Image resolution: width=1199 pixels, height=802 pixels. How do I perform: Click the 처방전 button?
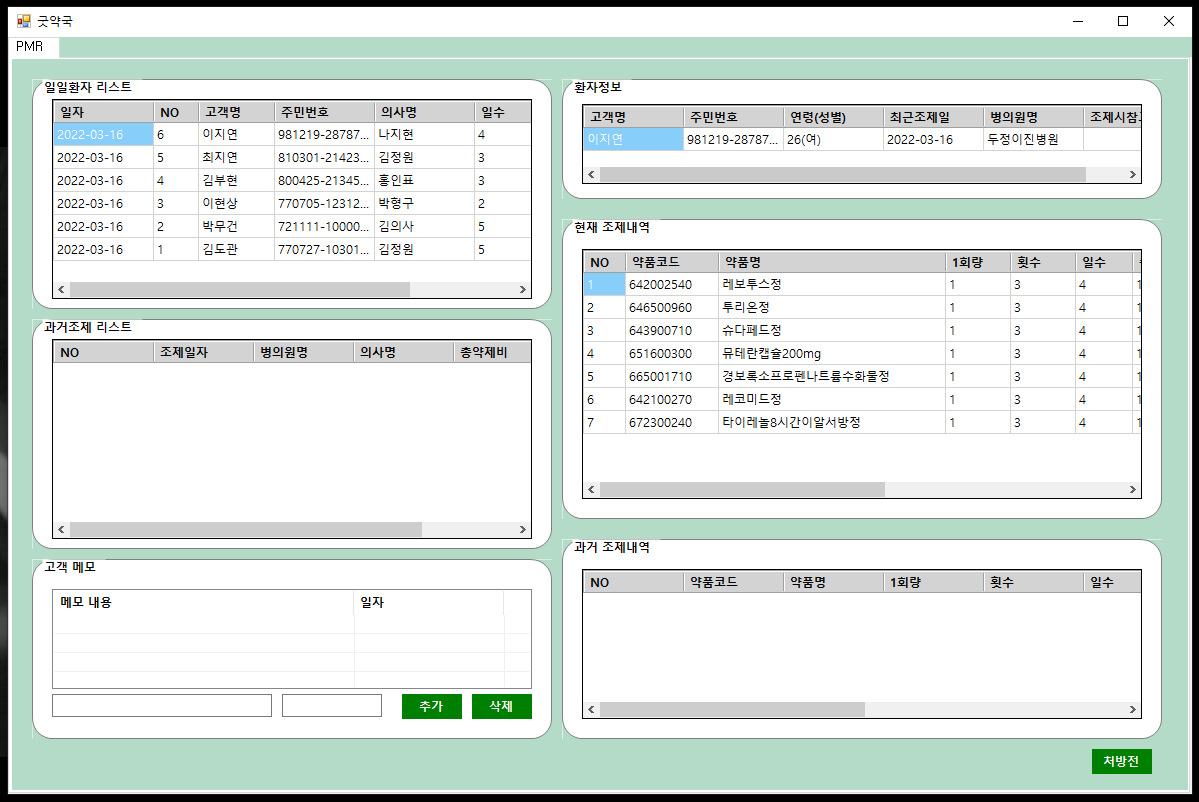(1120, 761)
